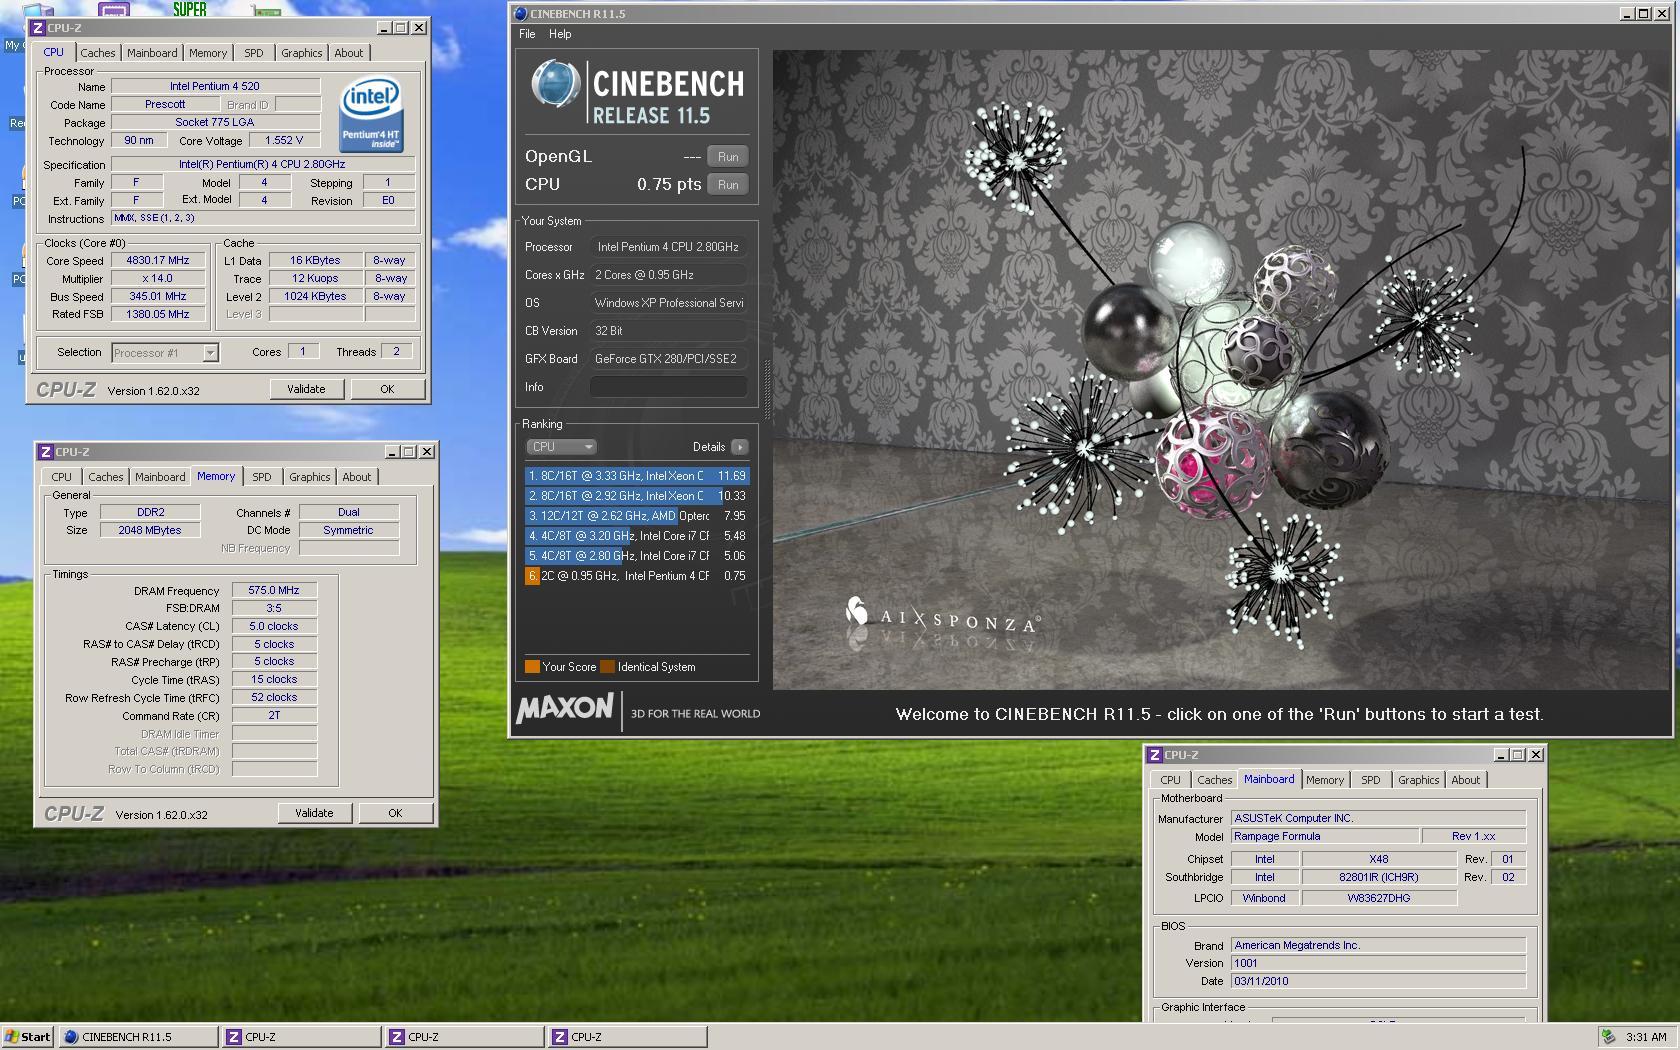Click the DRAM Frequency value 575.0 MHz
The image size is (1680, 1050).
click(274, 590)
